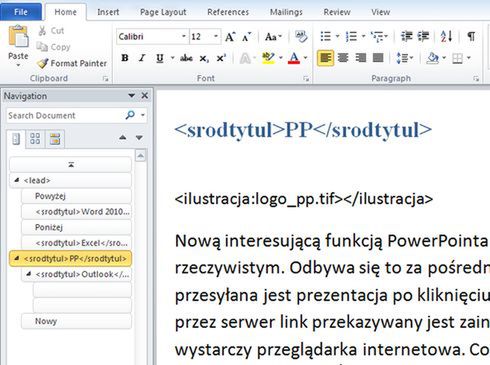Cut the selected text
This screenshot has width=490, height=365.
pyautogui.click(x=51, y=31)
